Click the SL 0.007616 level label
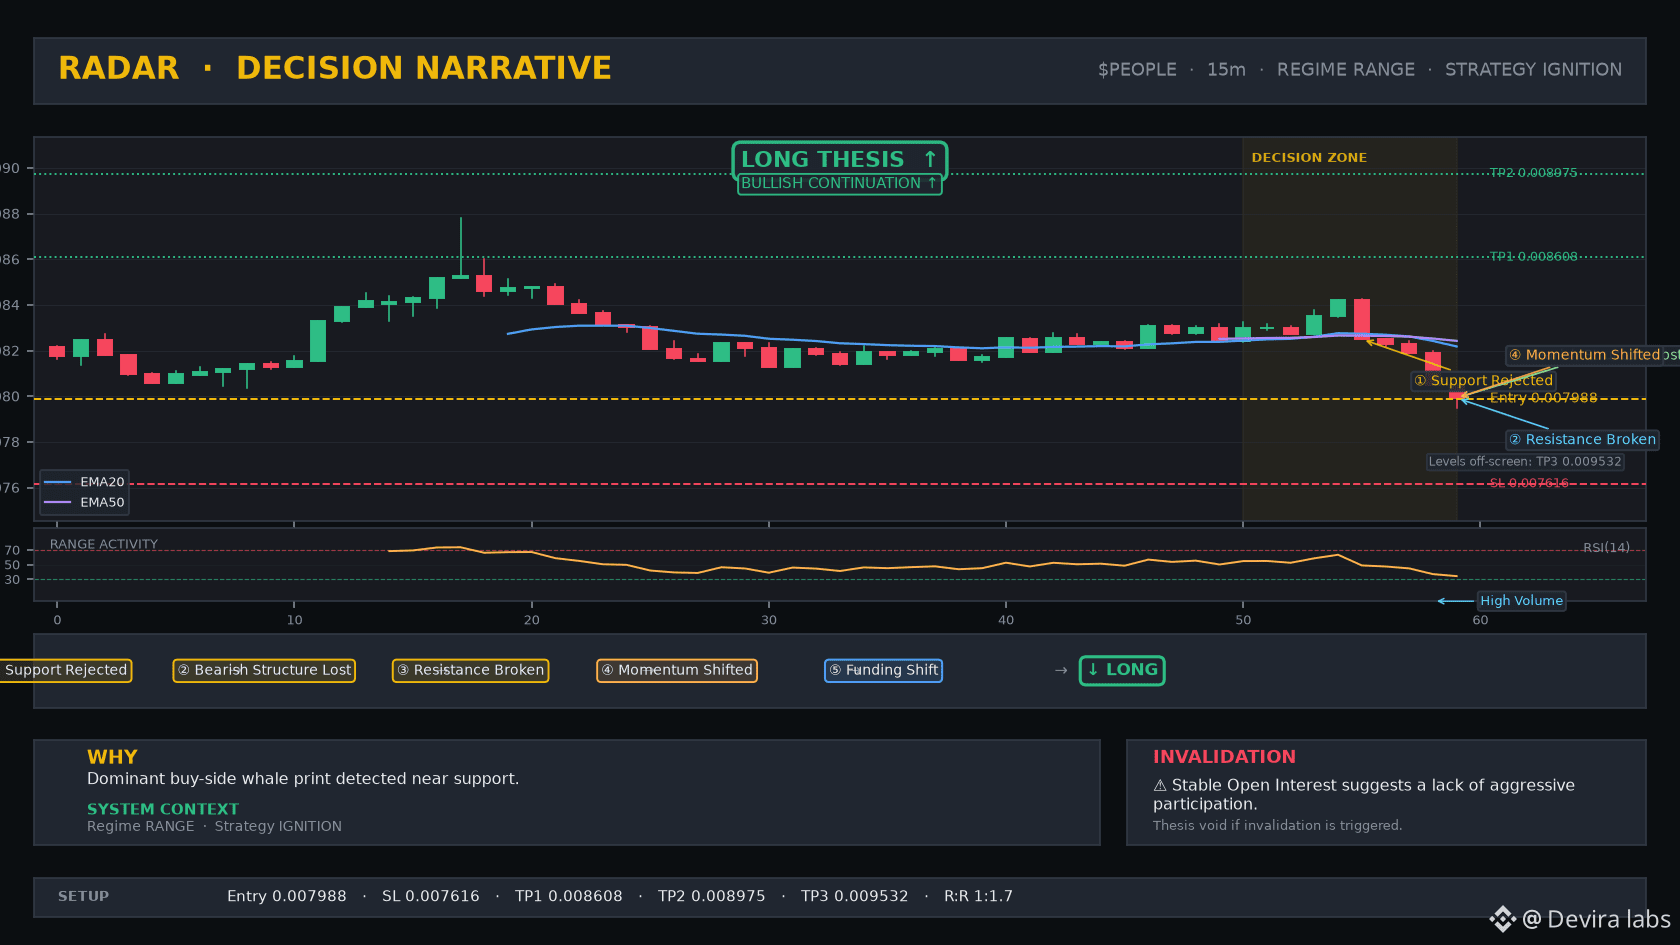This screenshot has height=945, width=1680. [x=1529, y=483]
